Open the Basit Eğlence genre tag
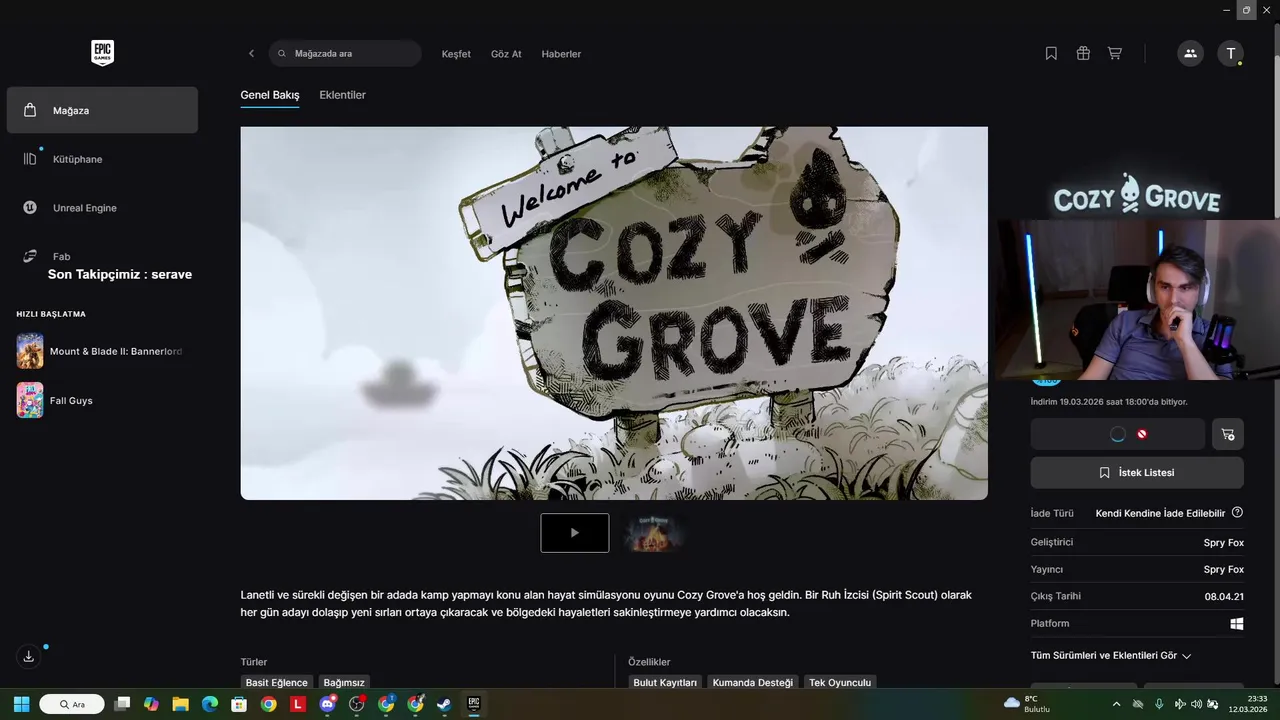Screen dimensions: 1280x720 click(x=277, y=682)
